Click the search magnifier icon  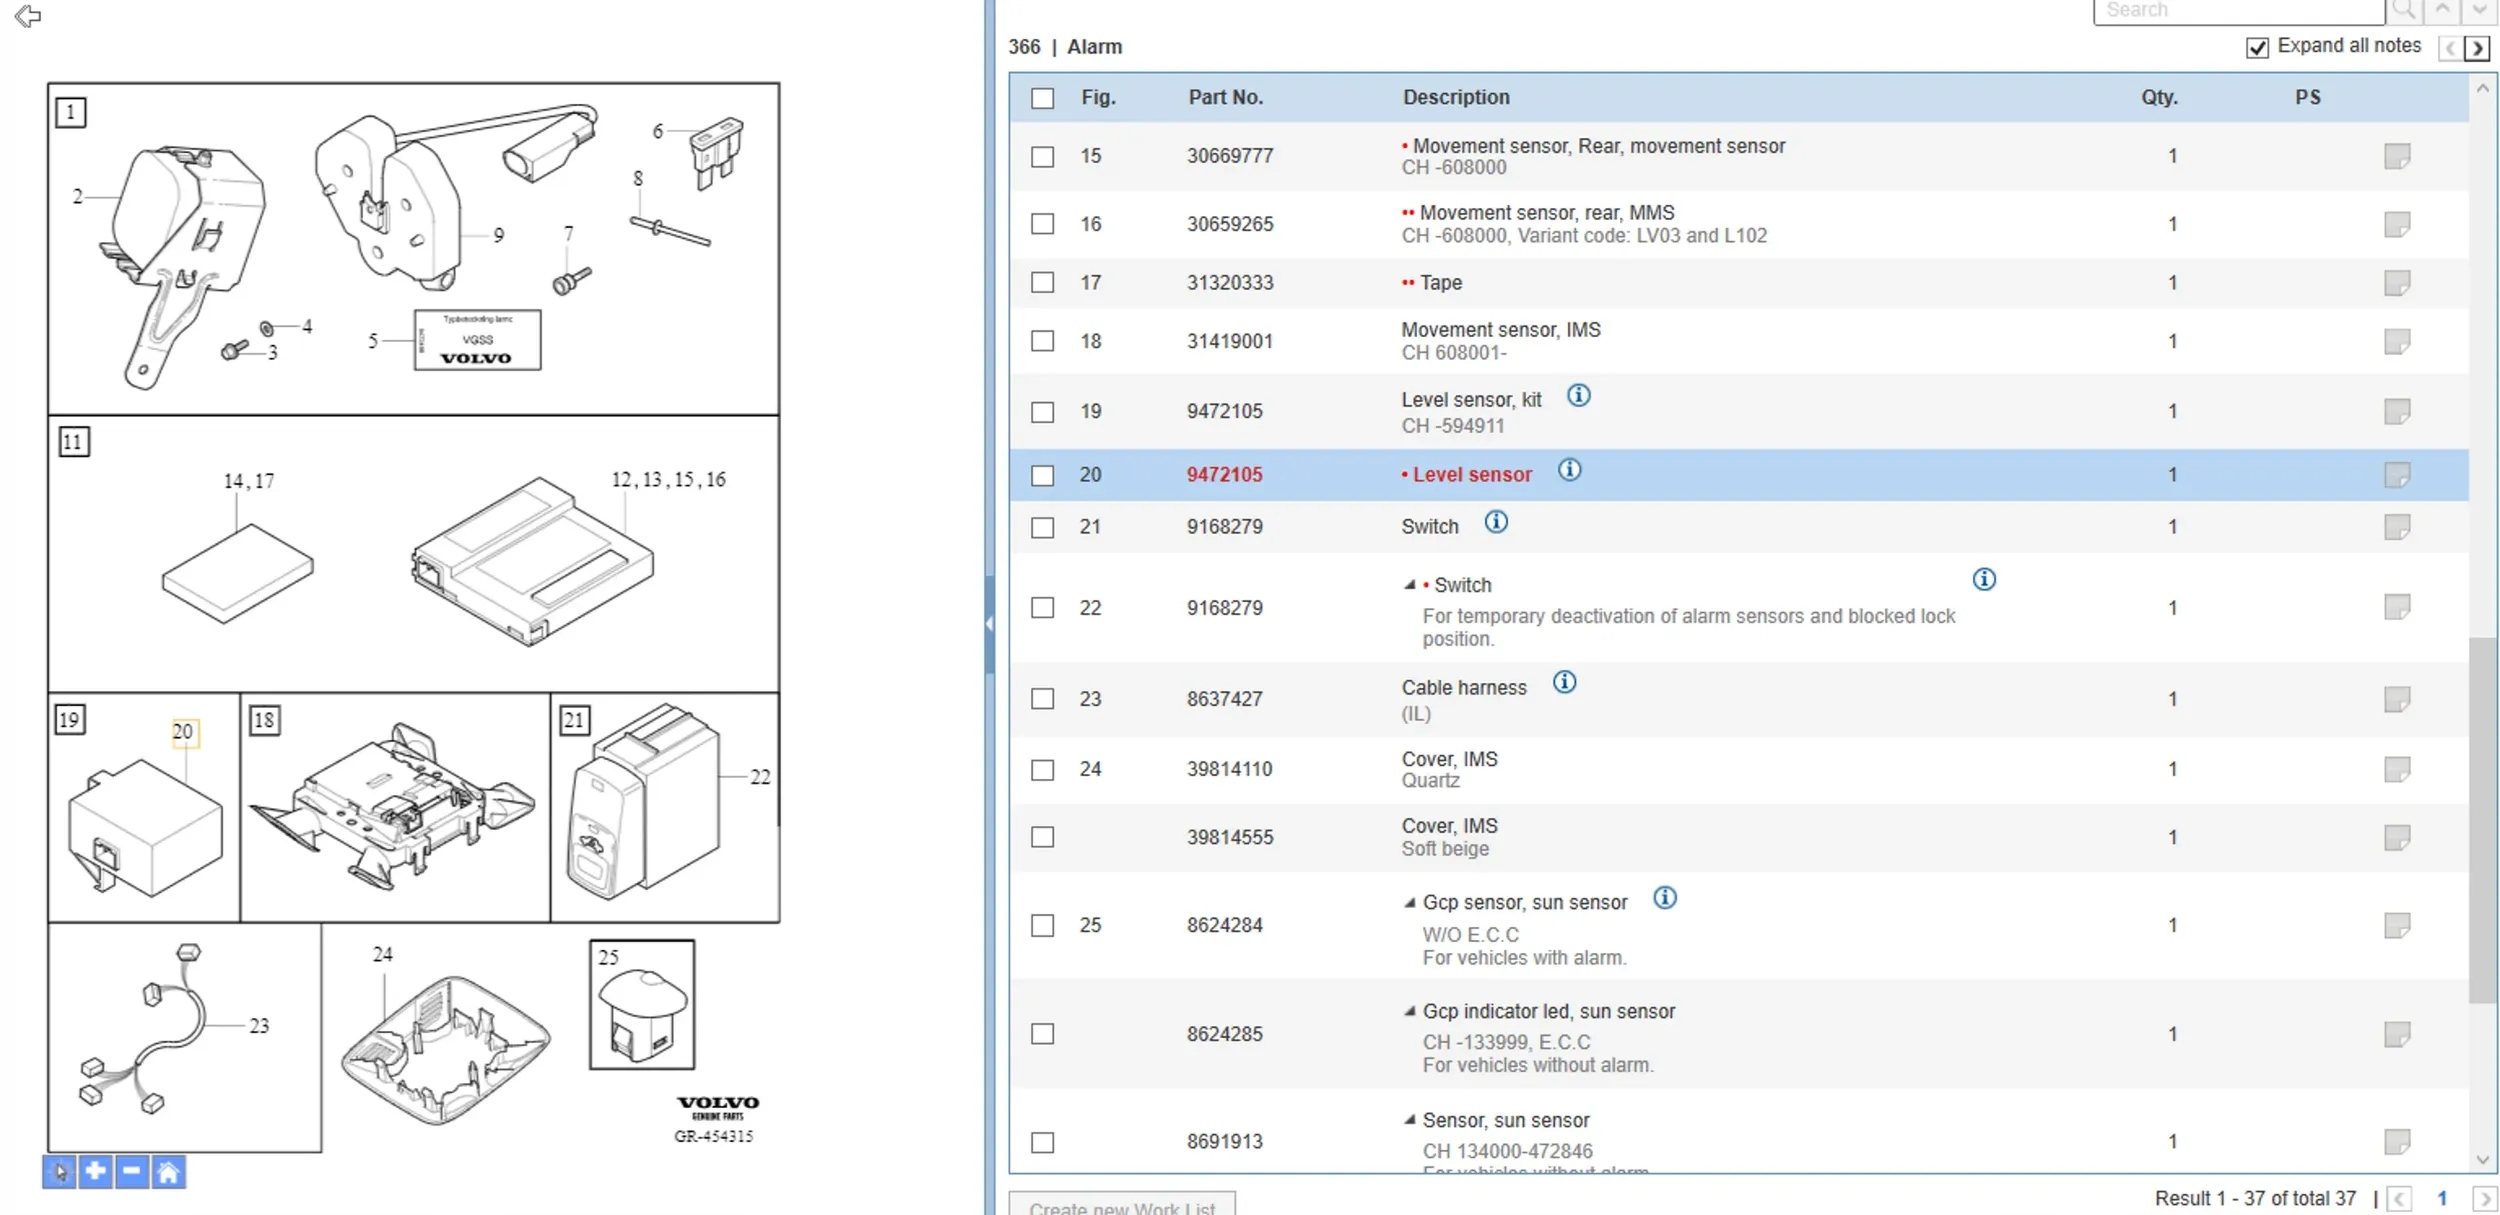tap(2403, 11)
